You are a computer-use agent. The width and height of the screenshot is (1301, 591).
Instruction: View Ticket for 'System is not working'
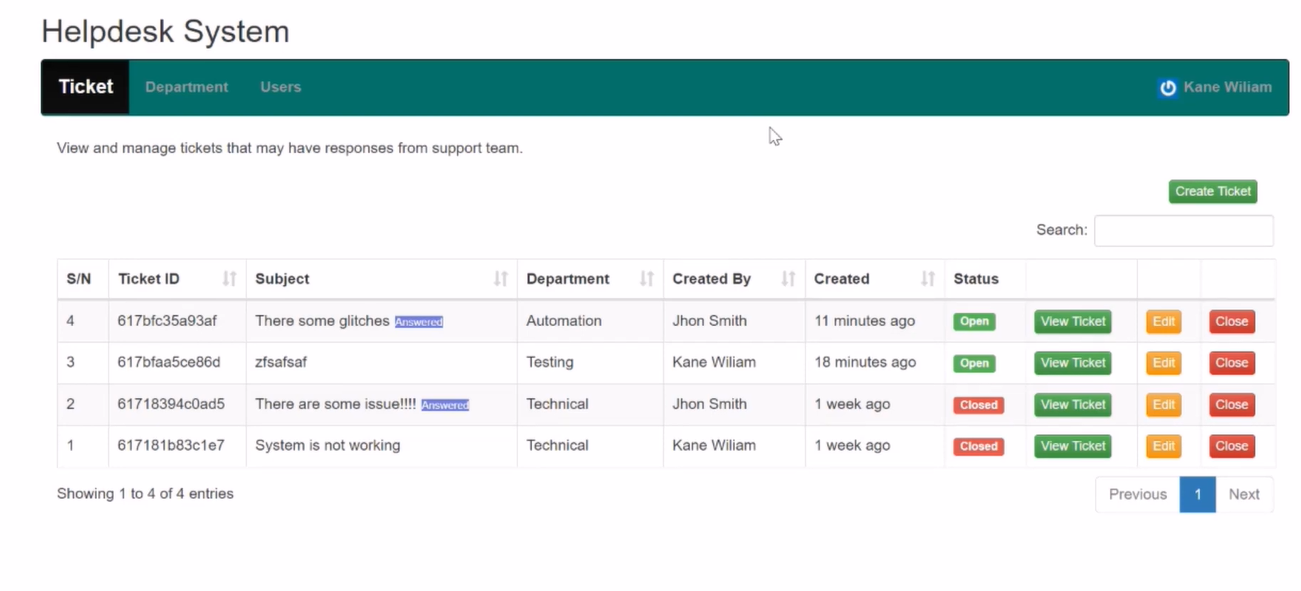1073,446
